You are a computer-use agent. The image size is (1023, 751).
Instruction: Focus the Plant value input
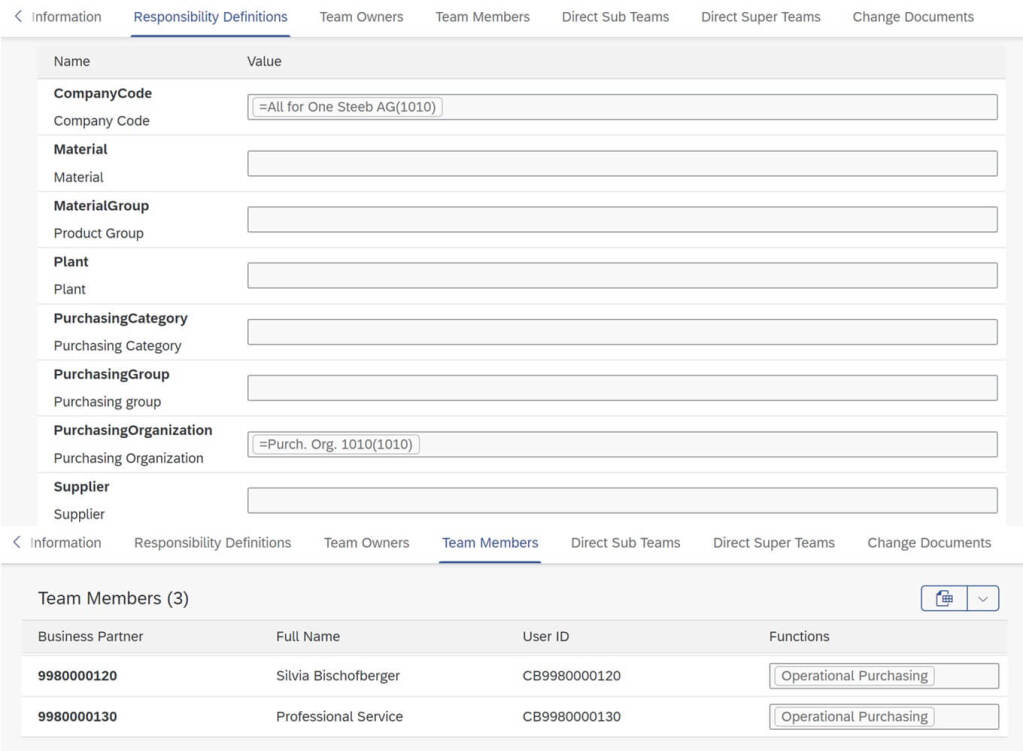point(622,276)
